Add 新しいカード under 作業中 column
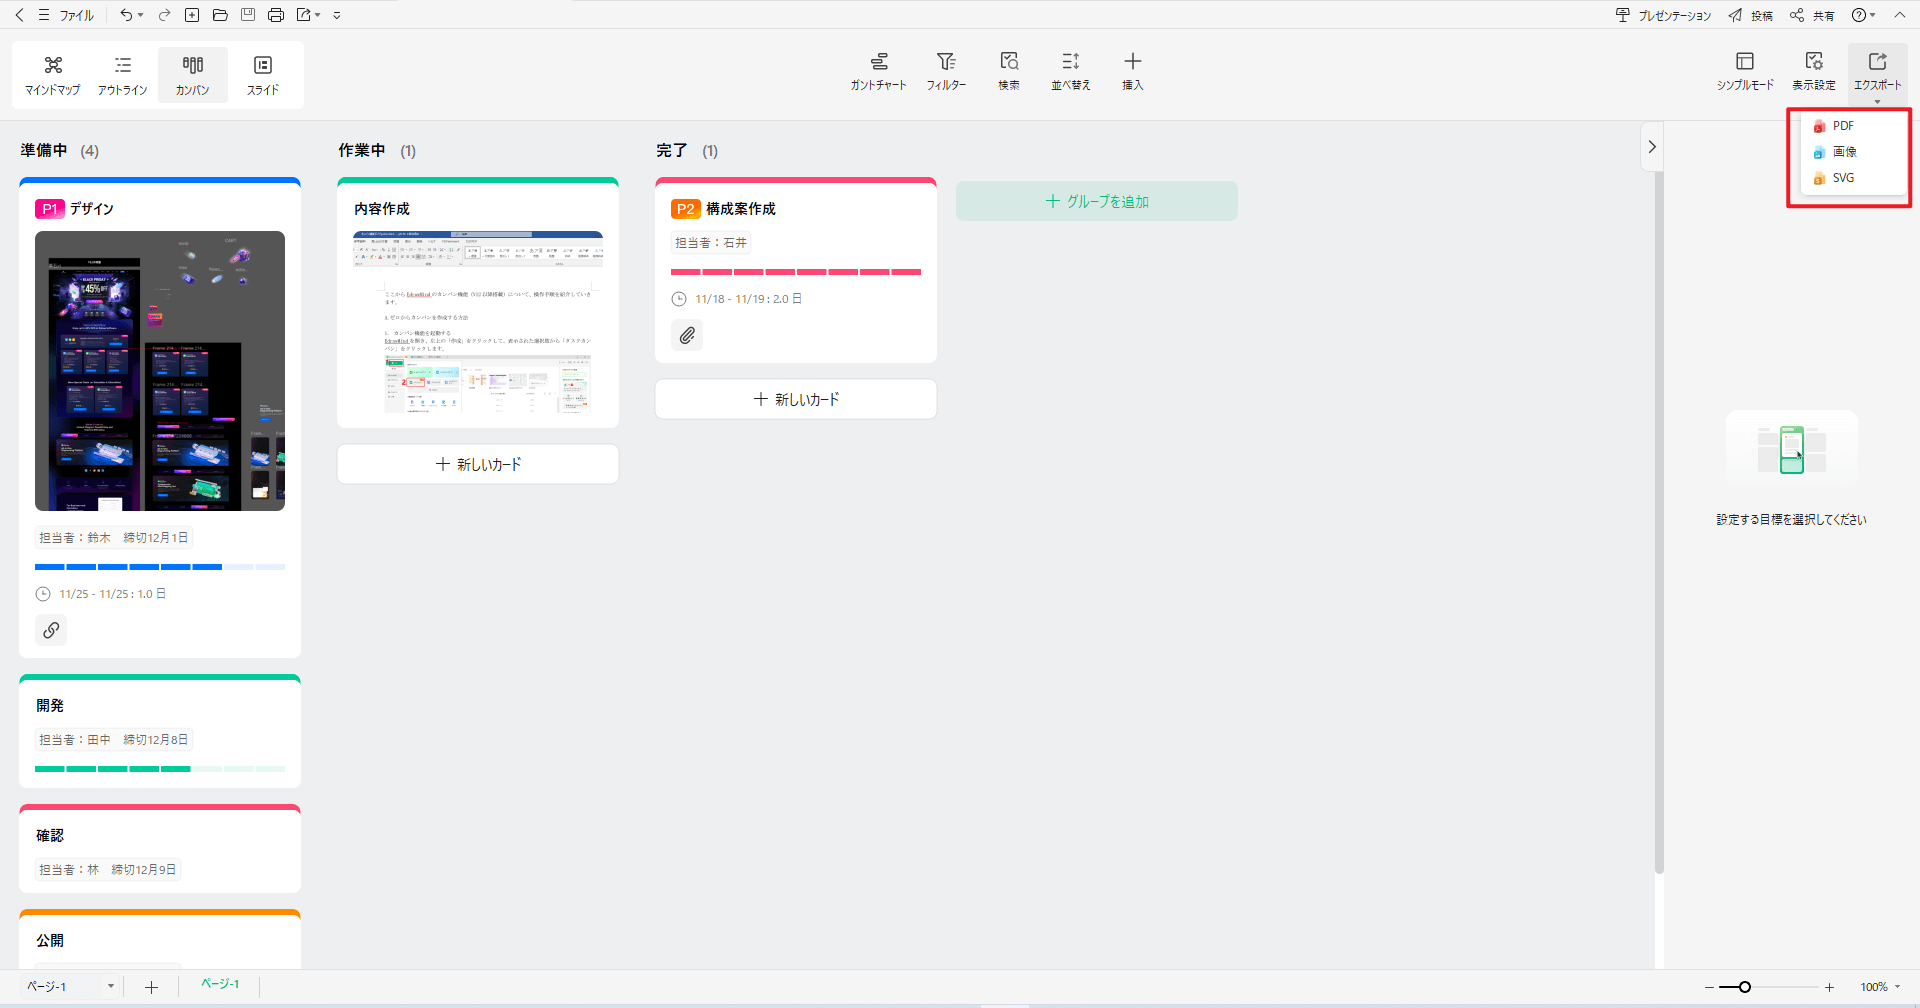The height and width of the screenshot is (1008, 1920). click(x=478, y=464)
